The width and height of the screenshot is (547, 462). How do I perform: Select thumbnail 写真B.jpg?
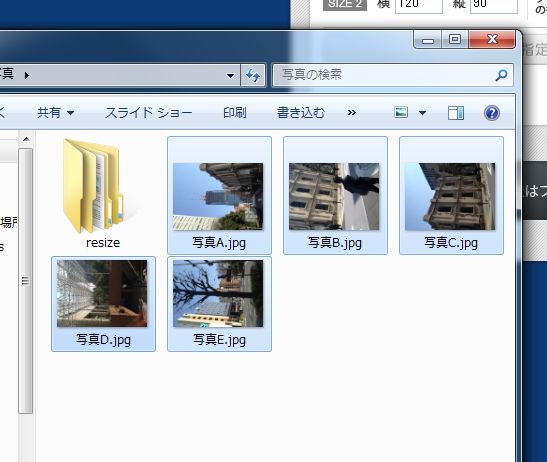coord(335,195)
